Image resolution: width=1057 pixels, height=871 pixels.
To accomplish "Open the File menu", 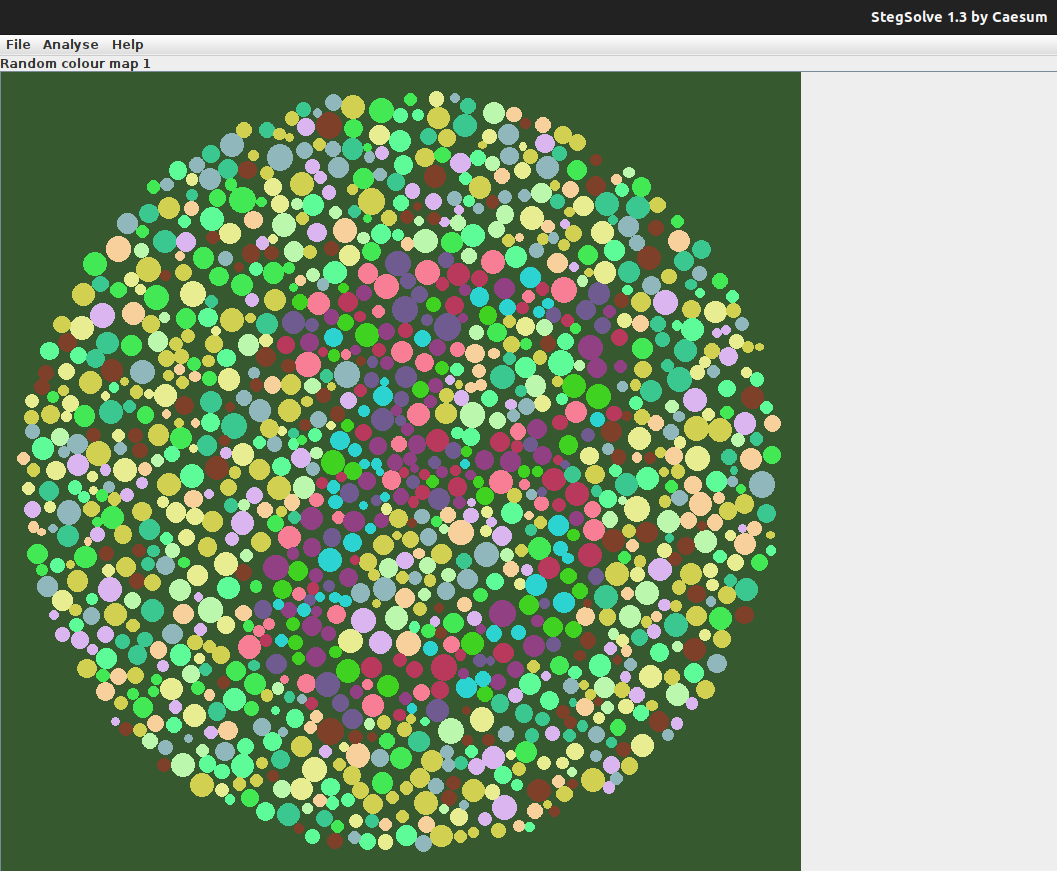I will [x=17, y=44].
